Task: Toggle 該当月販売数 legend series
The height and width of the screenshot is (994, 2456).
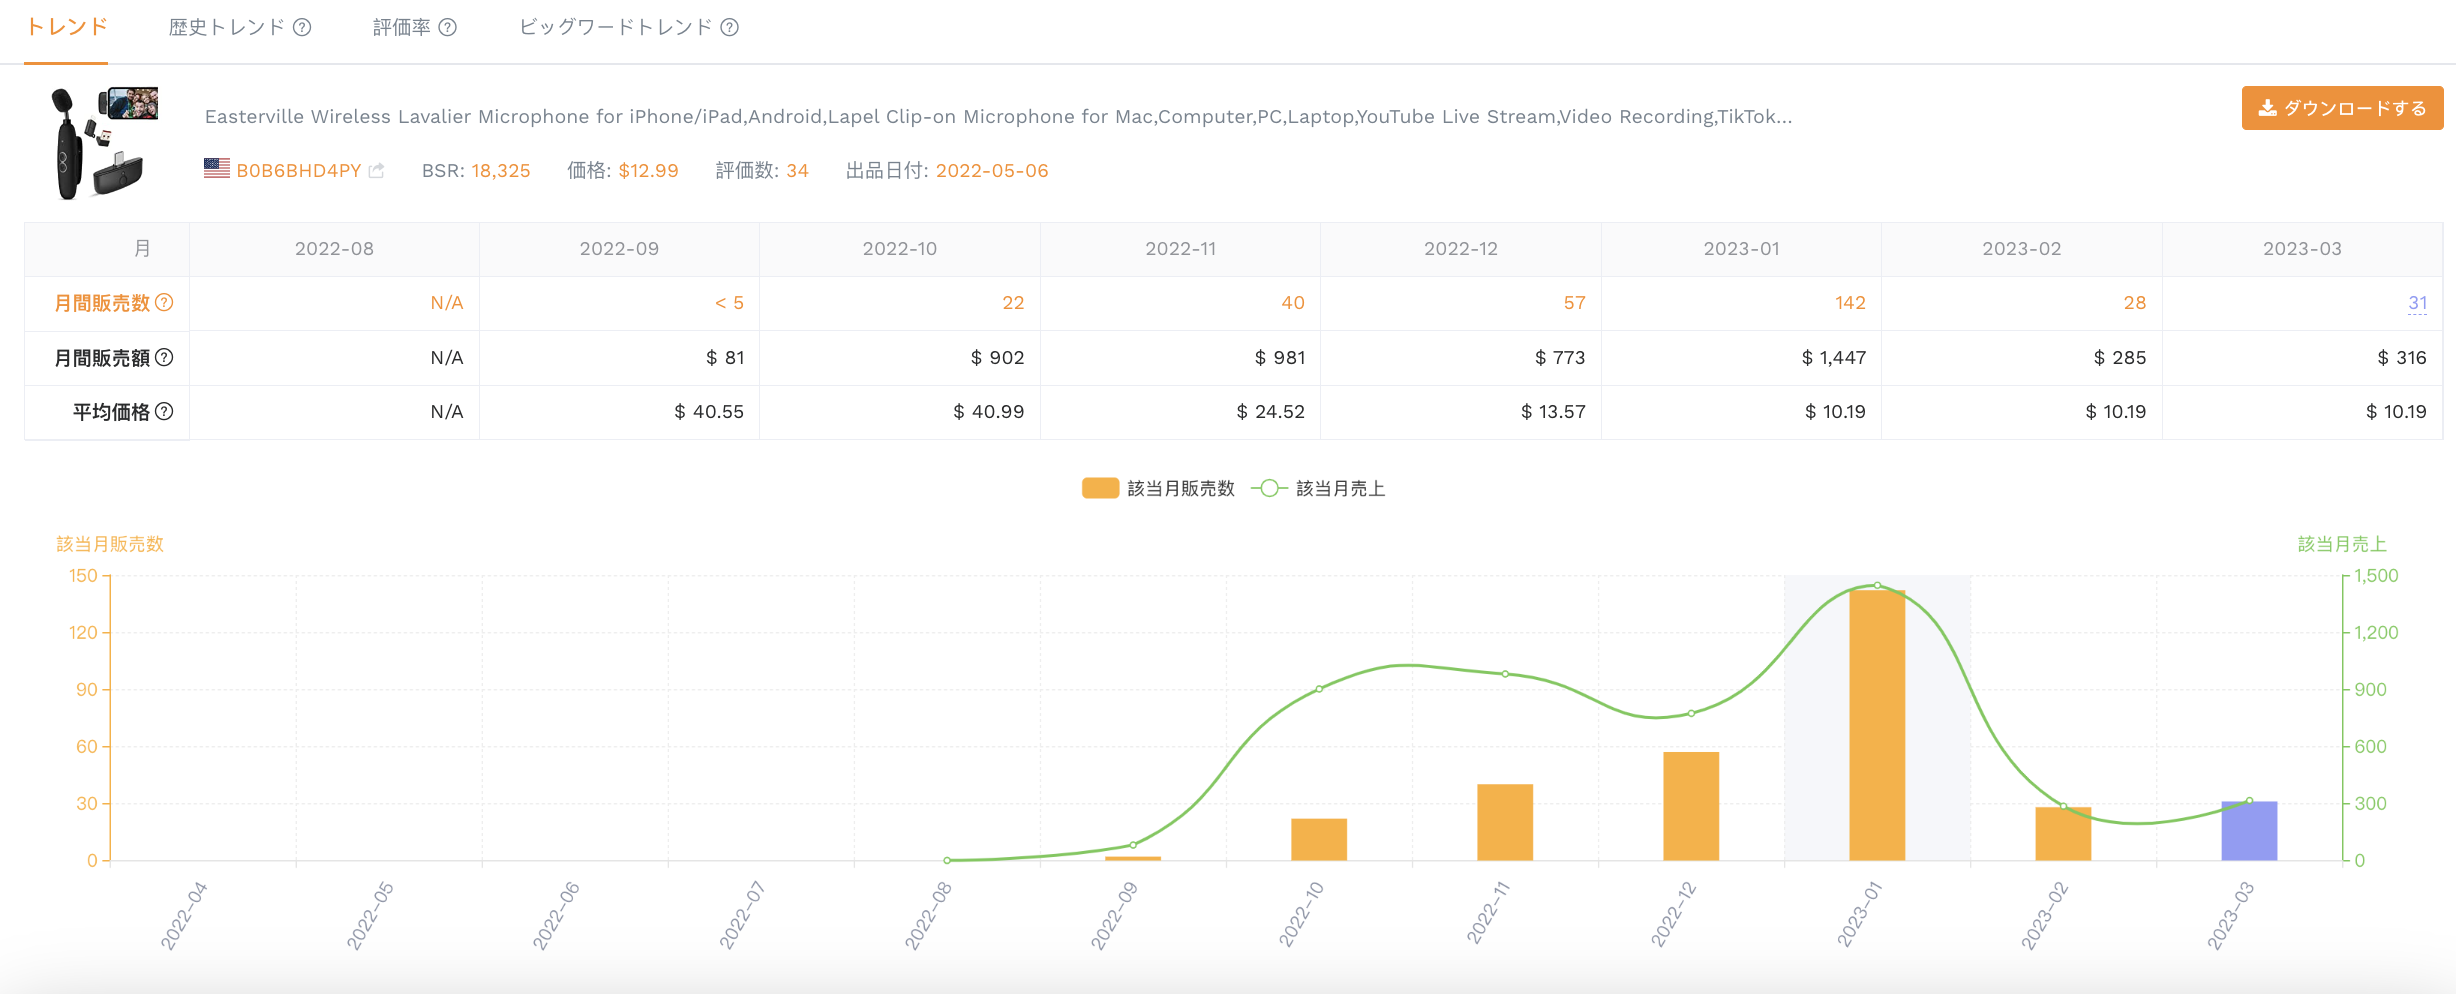Action: coord(1158,488)
